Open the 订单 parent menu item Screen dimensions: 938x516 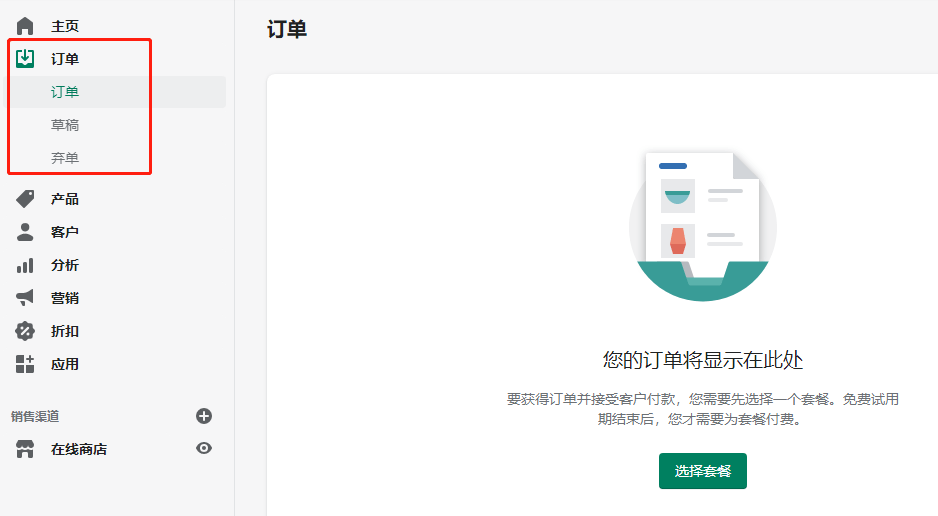point(65,59)
